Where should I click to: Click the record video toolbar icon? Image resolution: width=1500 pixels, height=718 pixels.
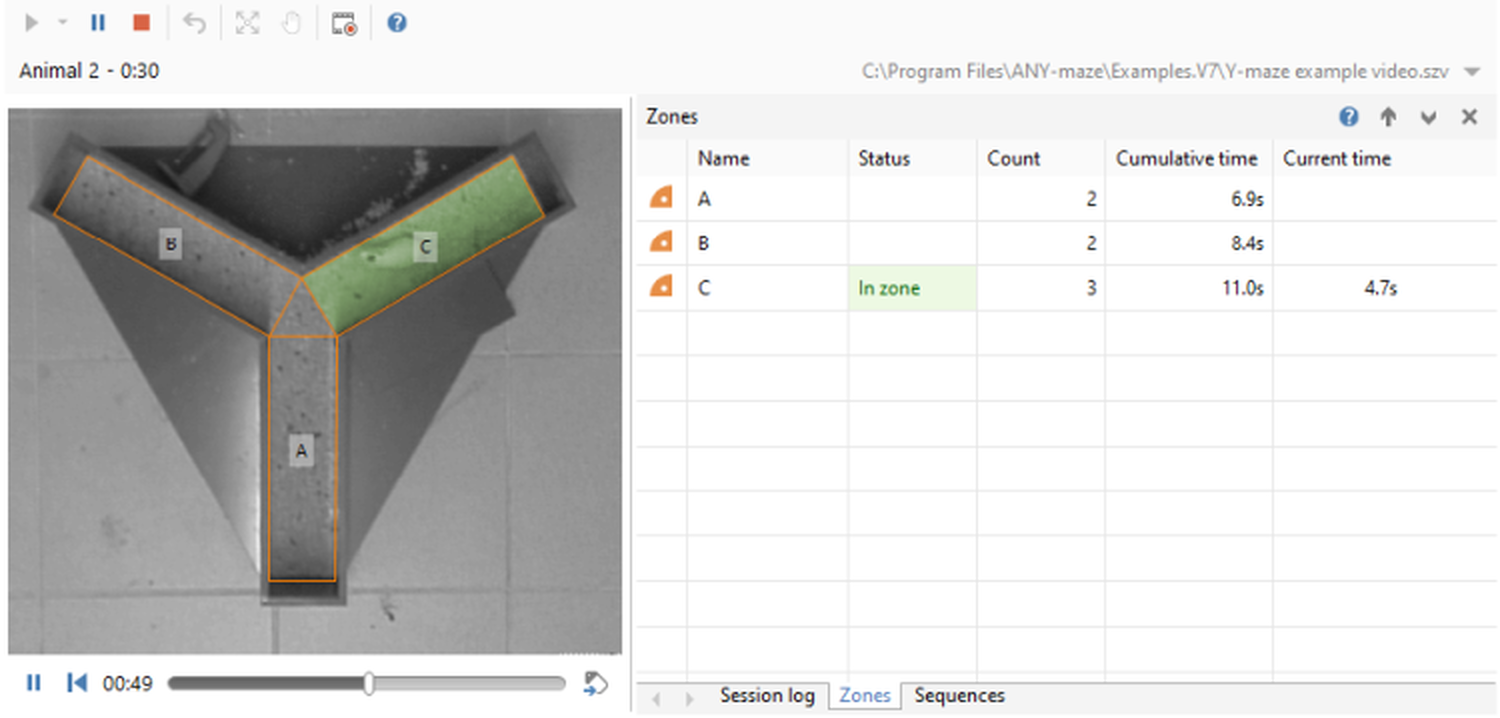(x=344, y=23)
